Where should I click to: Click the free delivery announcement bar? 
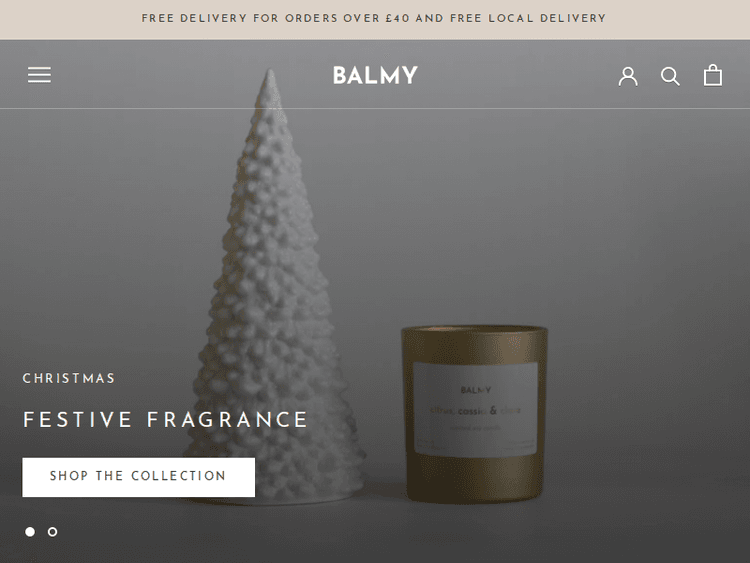pos(375,19)
